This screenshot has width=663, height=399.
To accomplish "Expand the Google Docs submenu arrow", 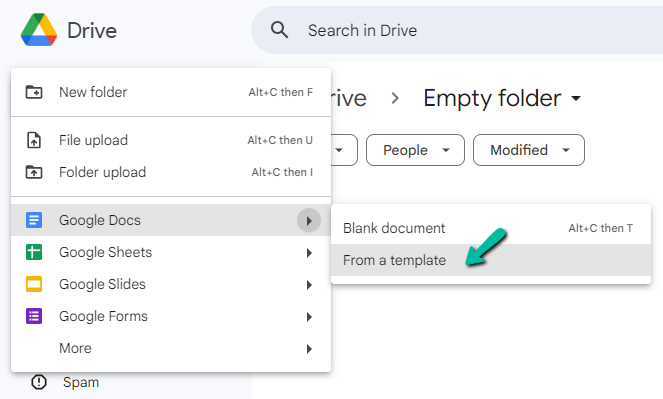I will [x=309, y=220].
